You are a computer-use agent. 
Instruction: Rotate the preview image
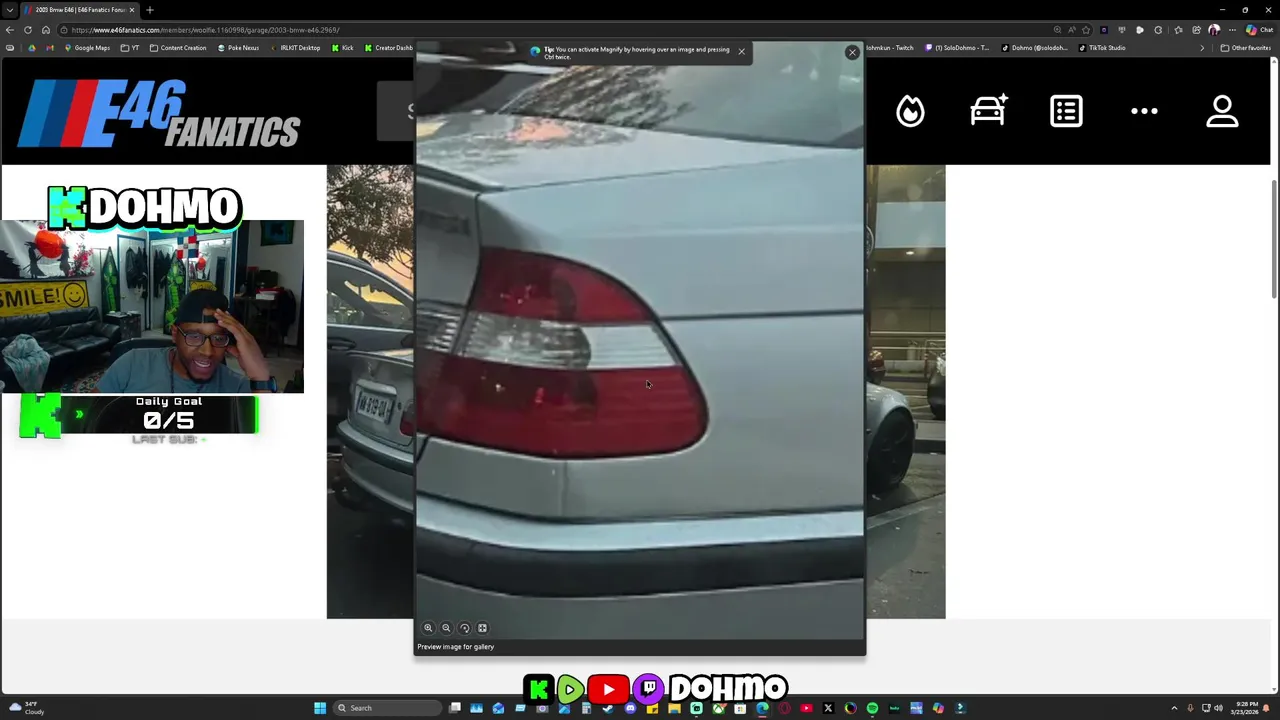[x=464, y=628]
